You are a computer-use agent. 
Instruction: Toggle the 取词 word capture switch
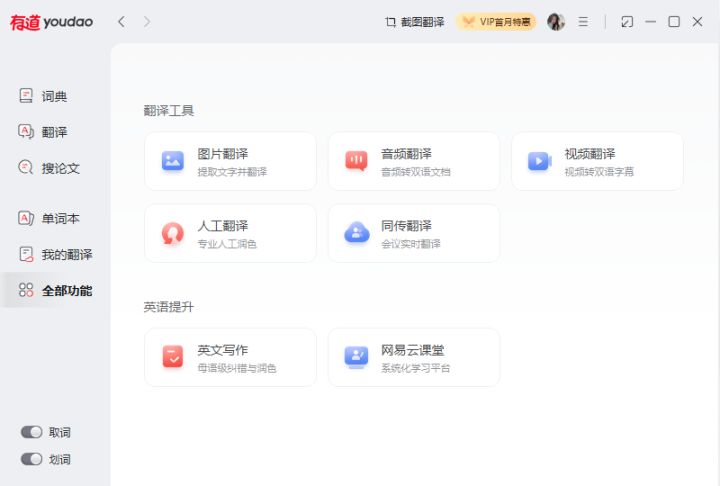point(32,432)
